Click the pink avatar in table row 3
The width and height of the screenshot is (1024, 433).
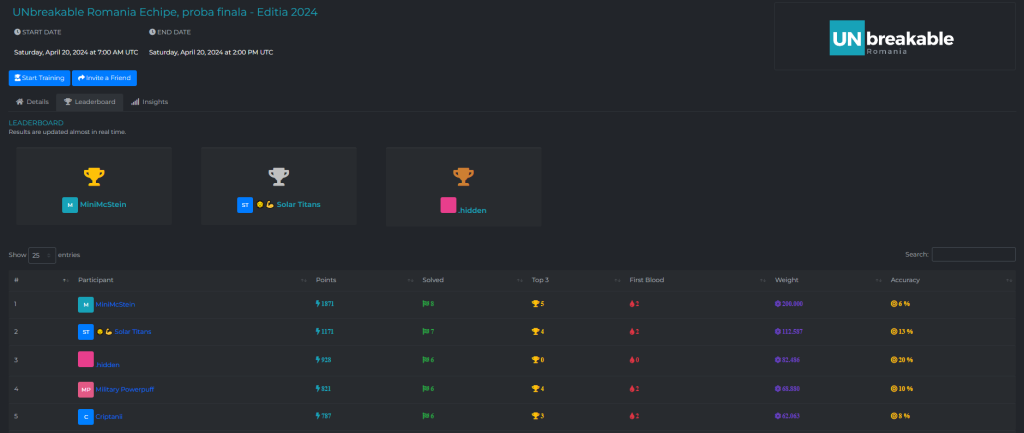click(85, 359)
